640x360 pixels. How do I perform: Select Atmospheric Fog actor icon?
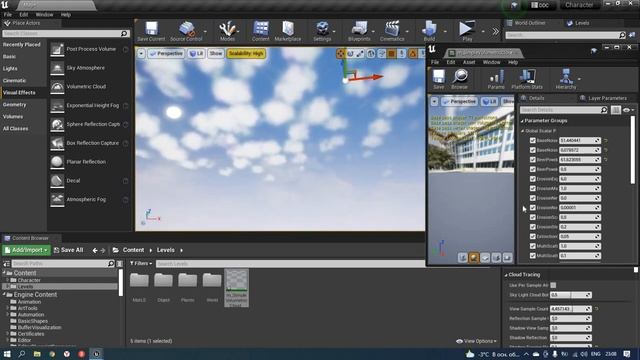pyautogui.click(x=57, y=199)
